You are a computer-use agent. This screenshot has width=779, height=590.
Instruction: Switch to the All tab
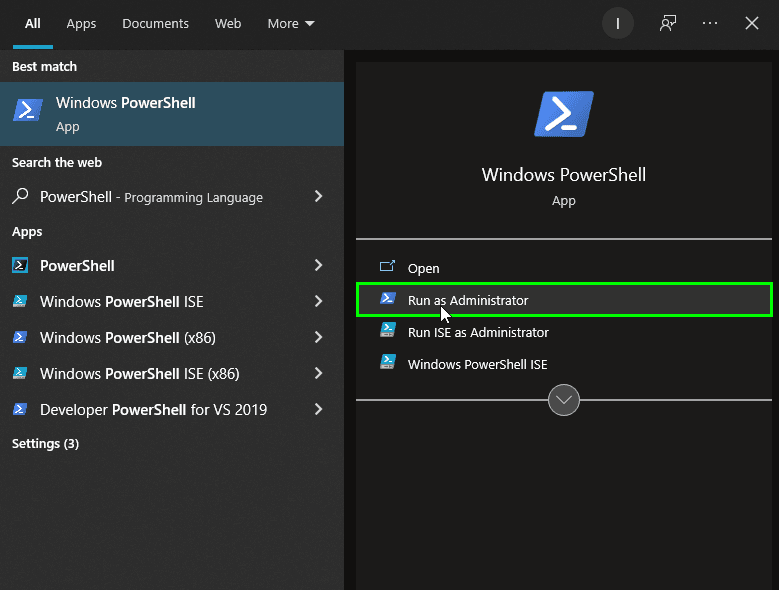click(33, 24)
